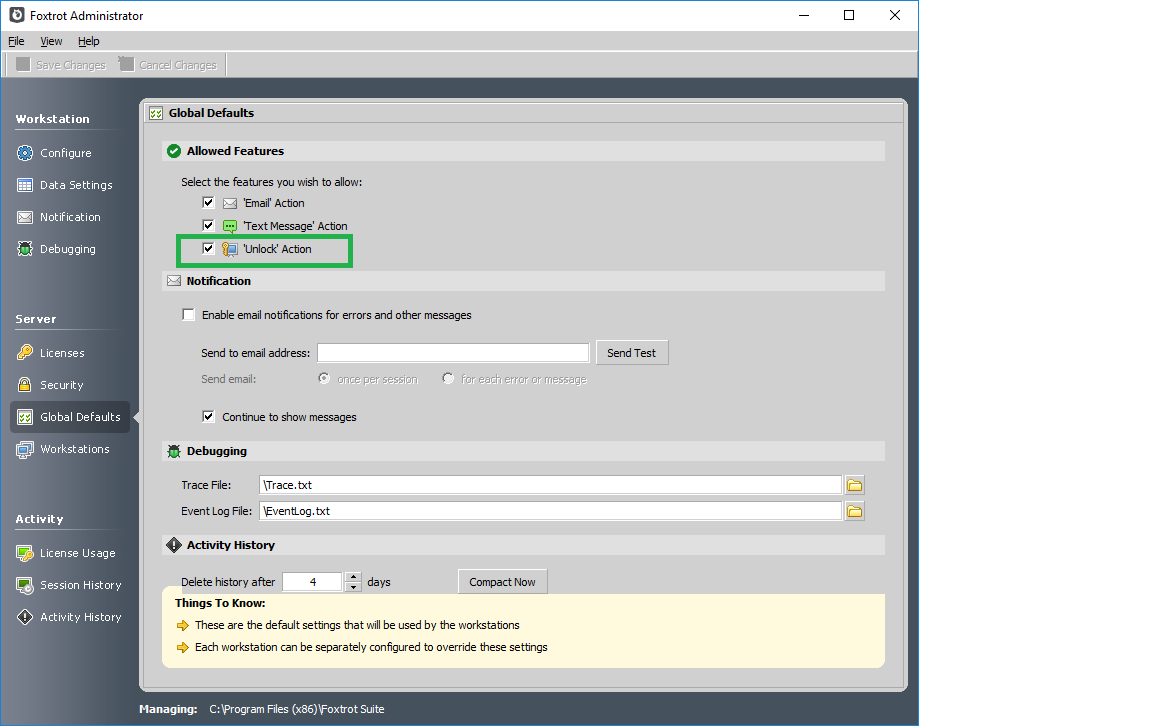Click the envelope icon in Notification section header
Viewport: 1152px width, 726px height.
(174, 281)
